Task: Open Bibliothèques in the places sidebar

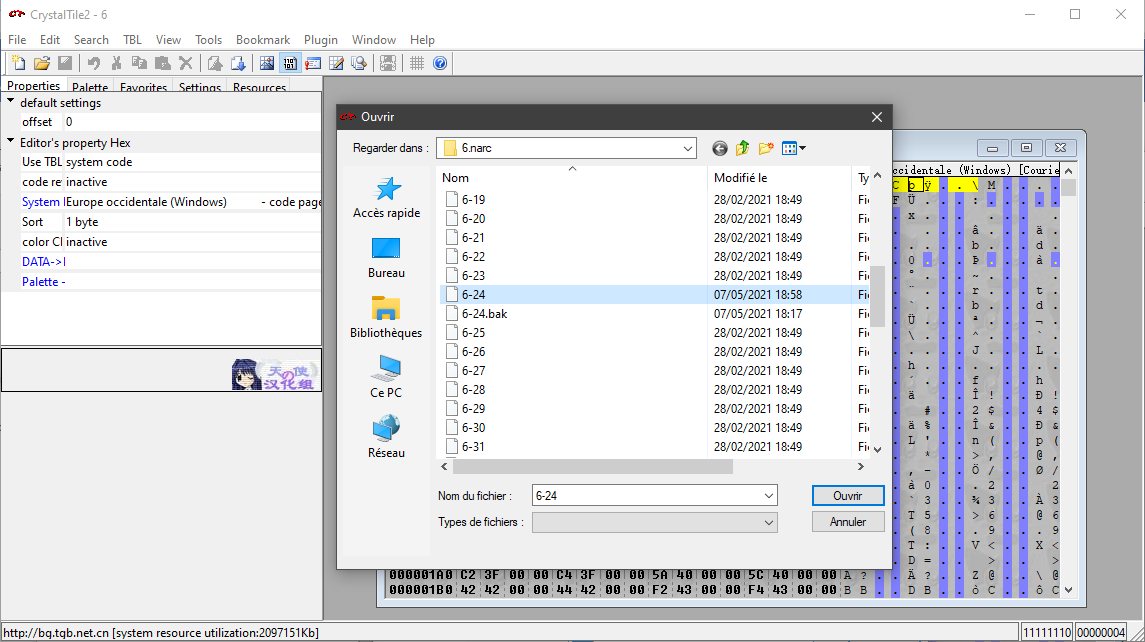Action: 386,317
